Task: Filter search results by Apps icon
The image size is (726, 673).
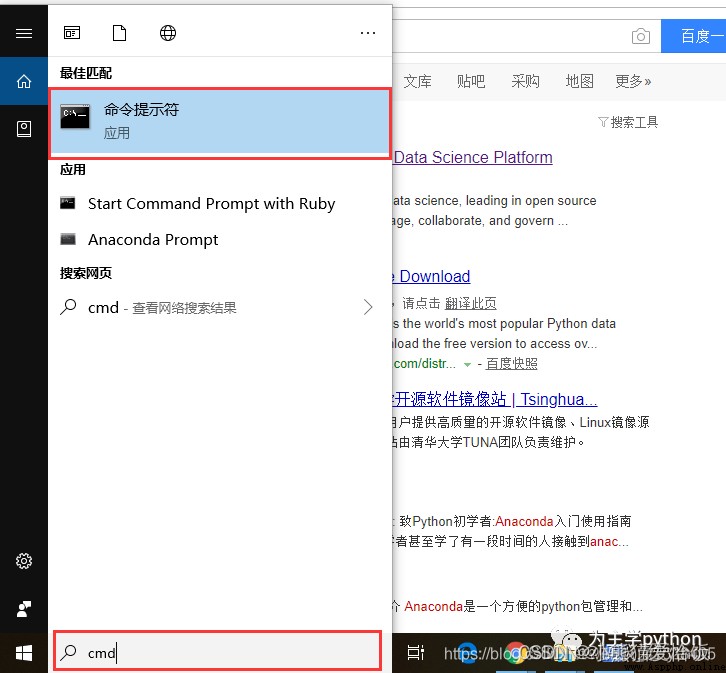Action: pyautogui.click(x=72, y=33)
